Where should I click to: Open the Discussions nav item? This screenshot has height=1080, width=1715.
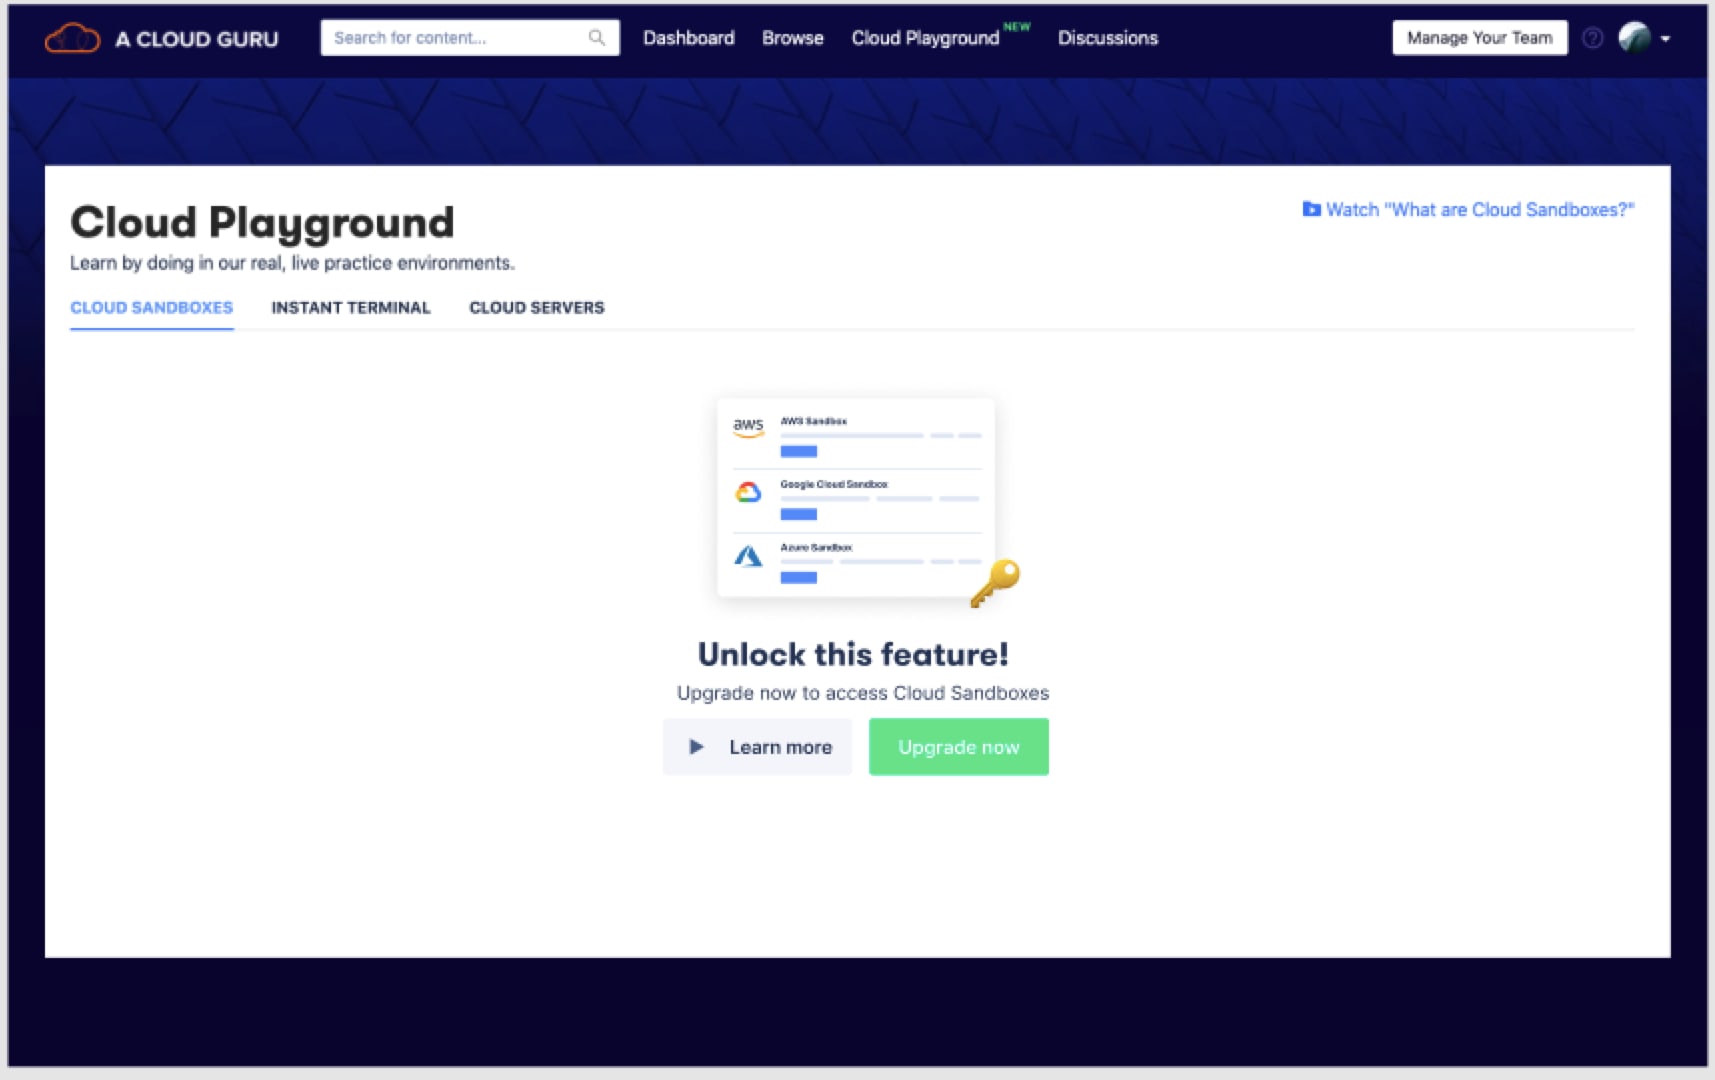coord(1108,38)
